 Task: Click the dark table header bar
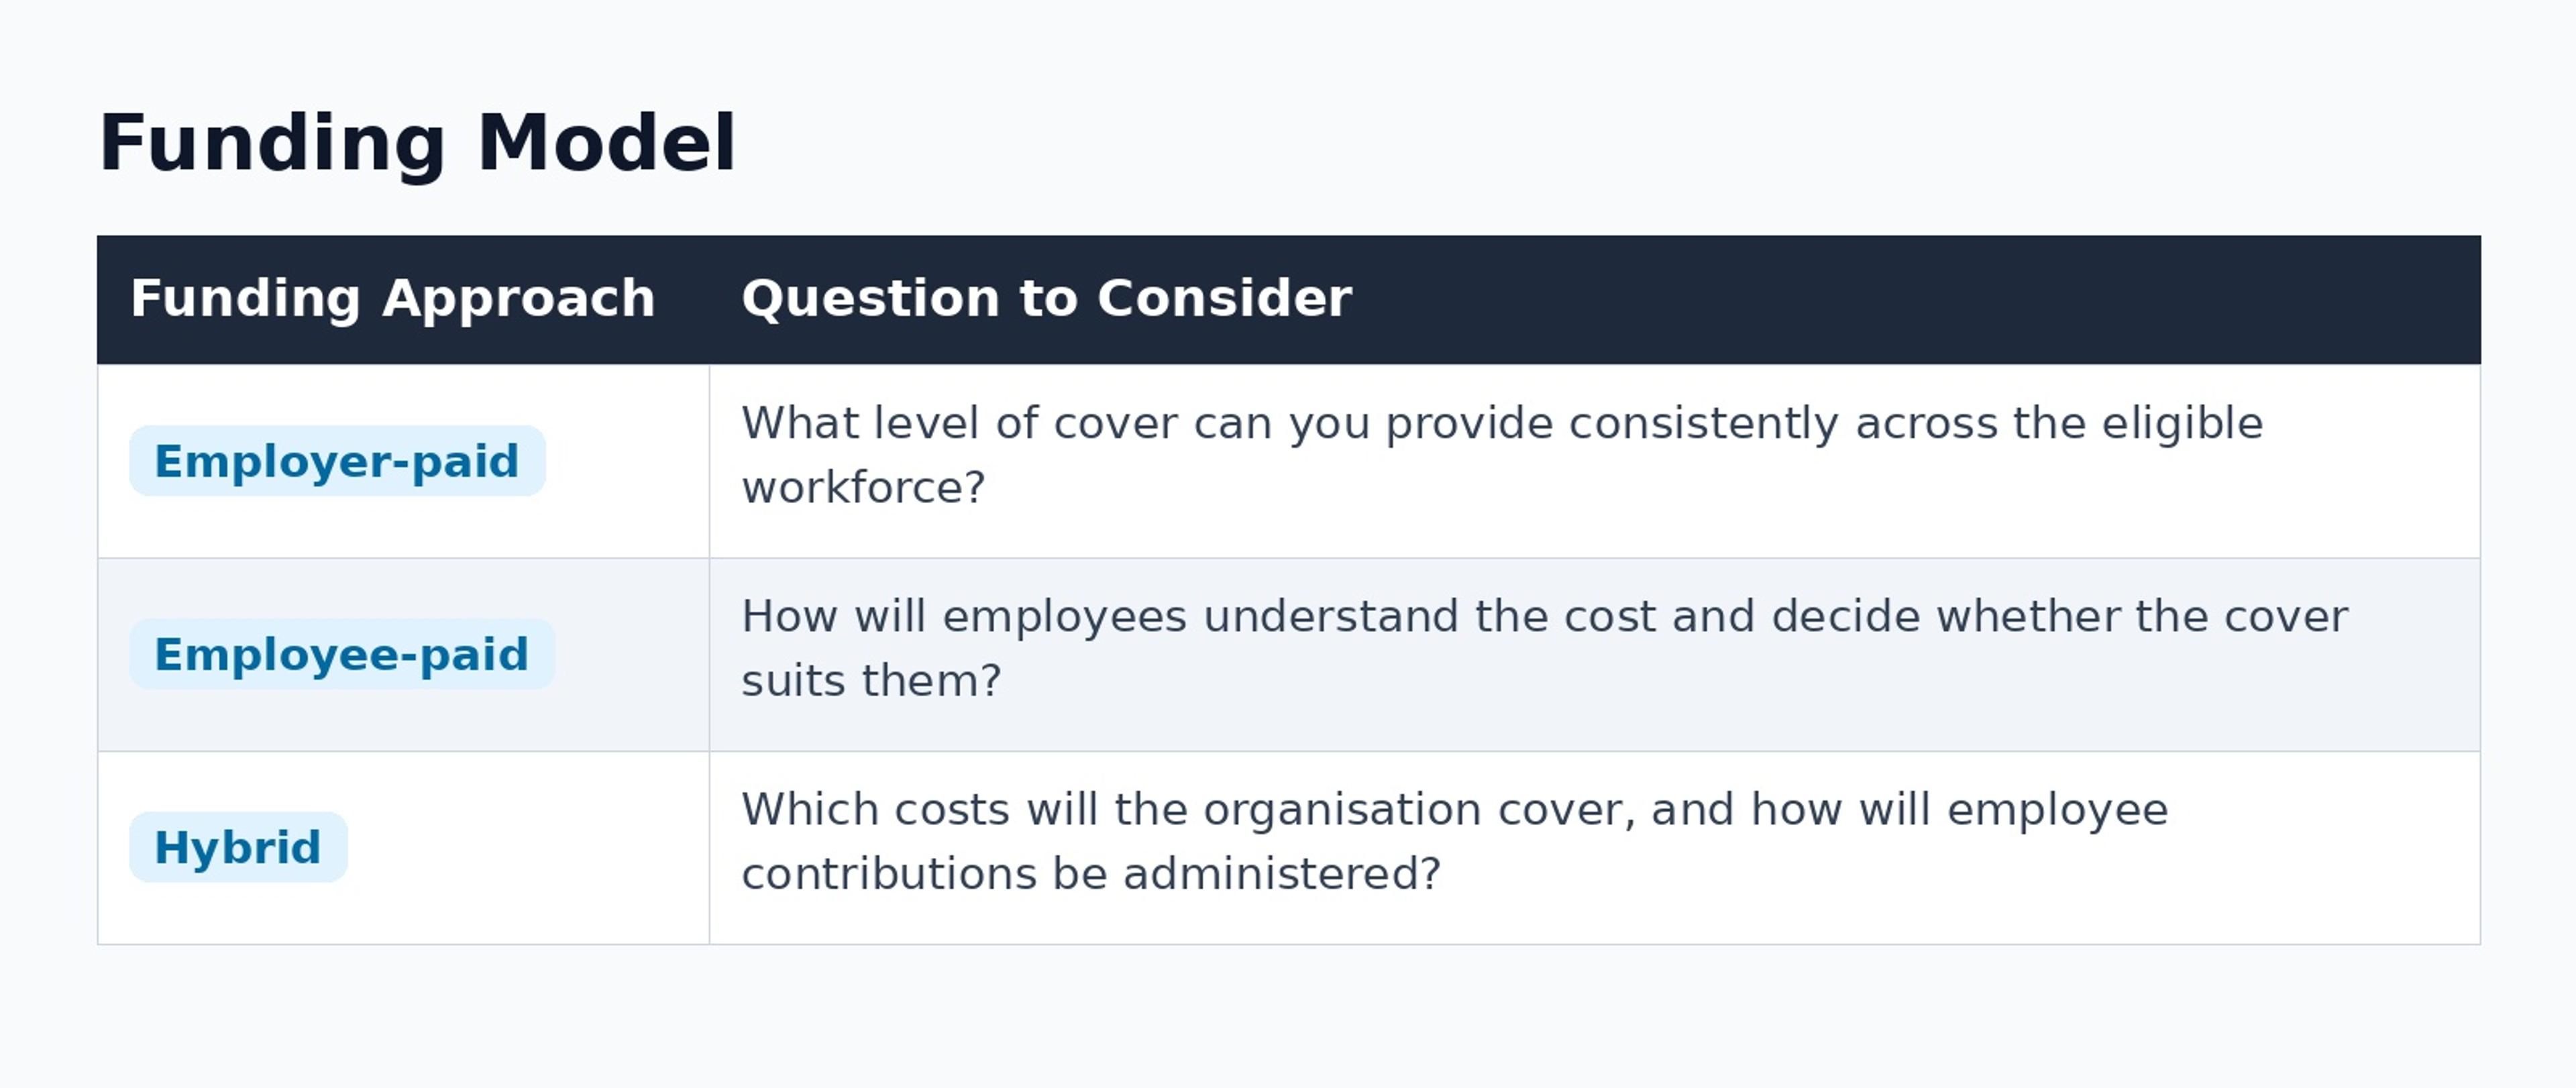click(x=1289, y=299)
